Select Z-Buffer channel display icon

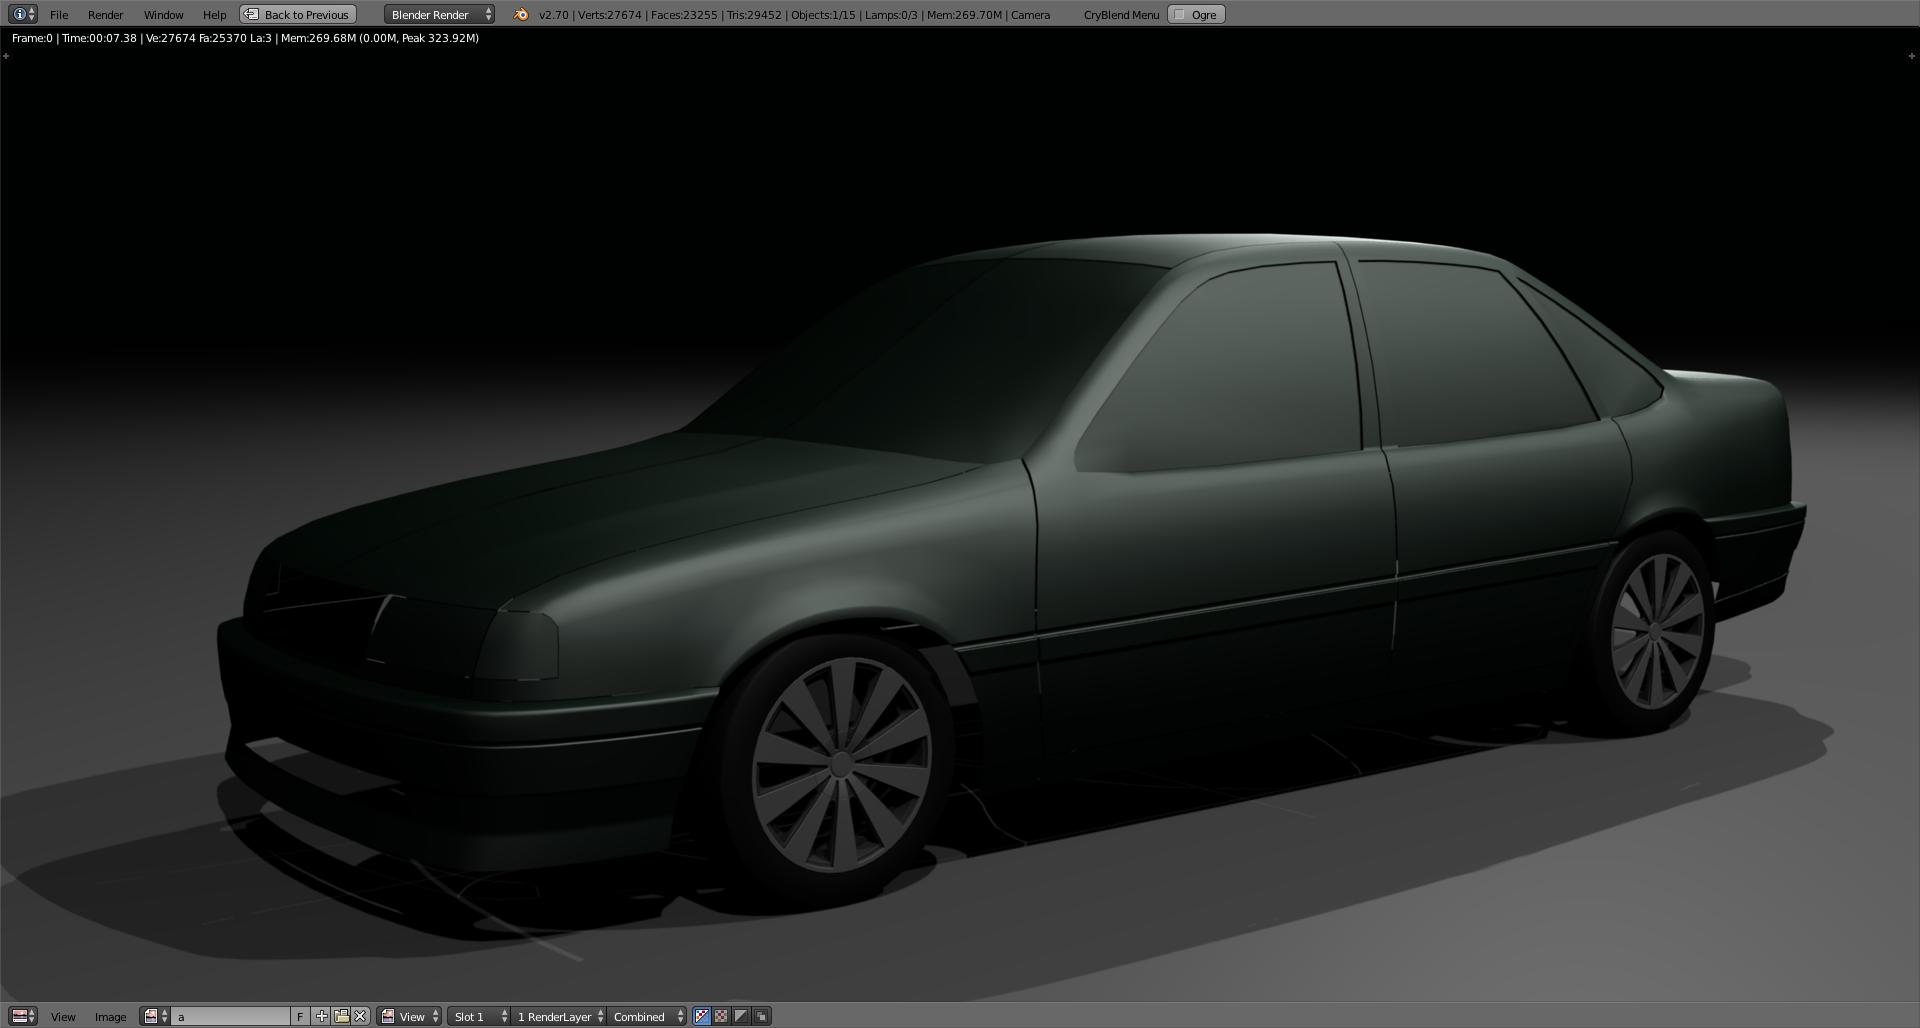coord(761,1016)
